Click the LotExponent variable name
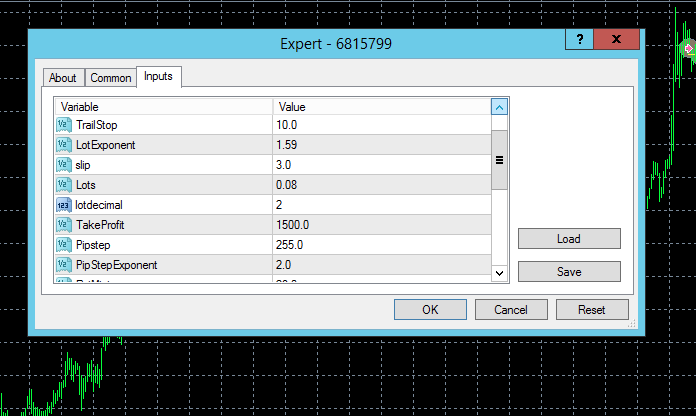The height and width of the screenshot is (416, 696). [x=105, y=145]
